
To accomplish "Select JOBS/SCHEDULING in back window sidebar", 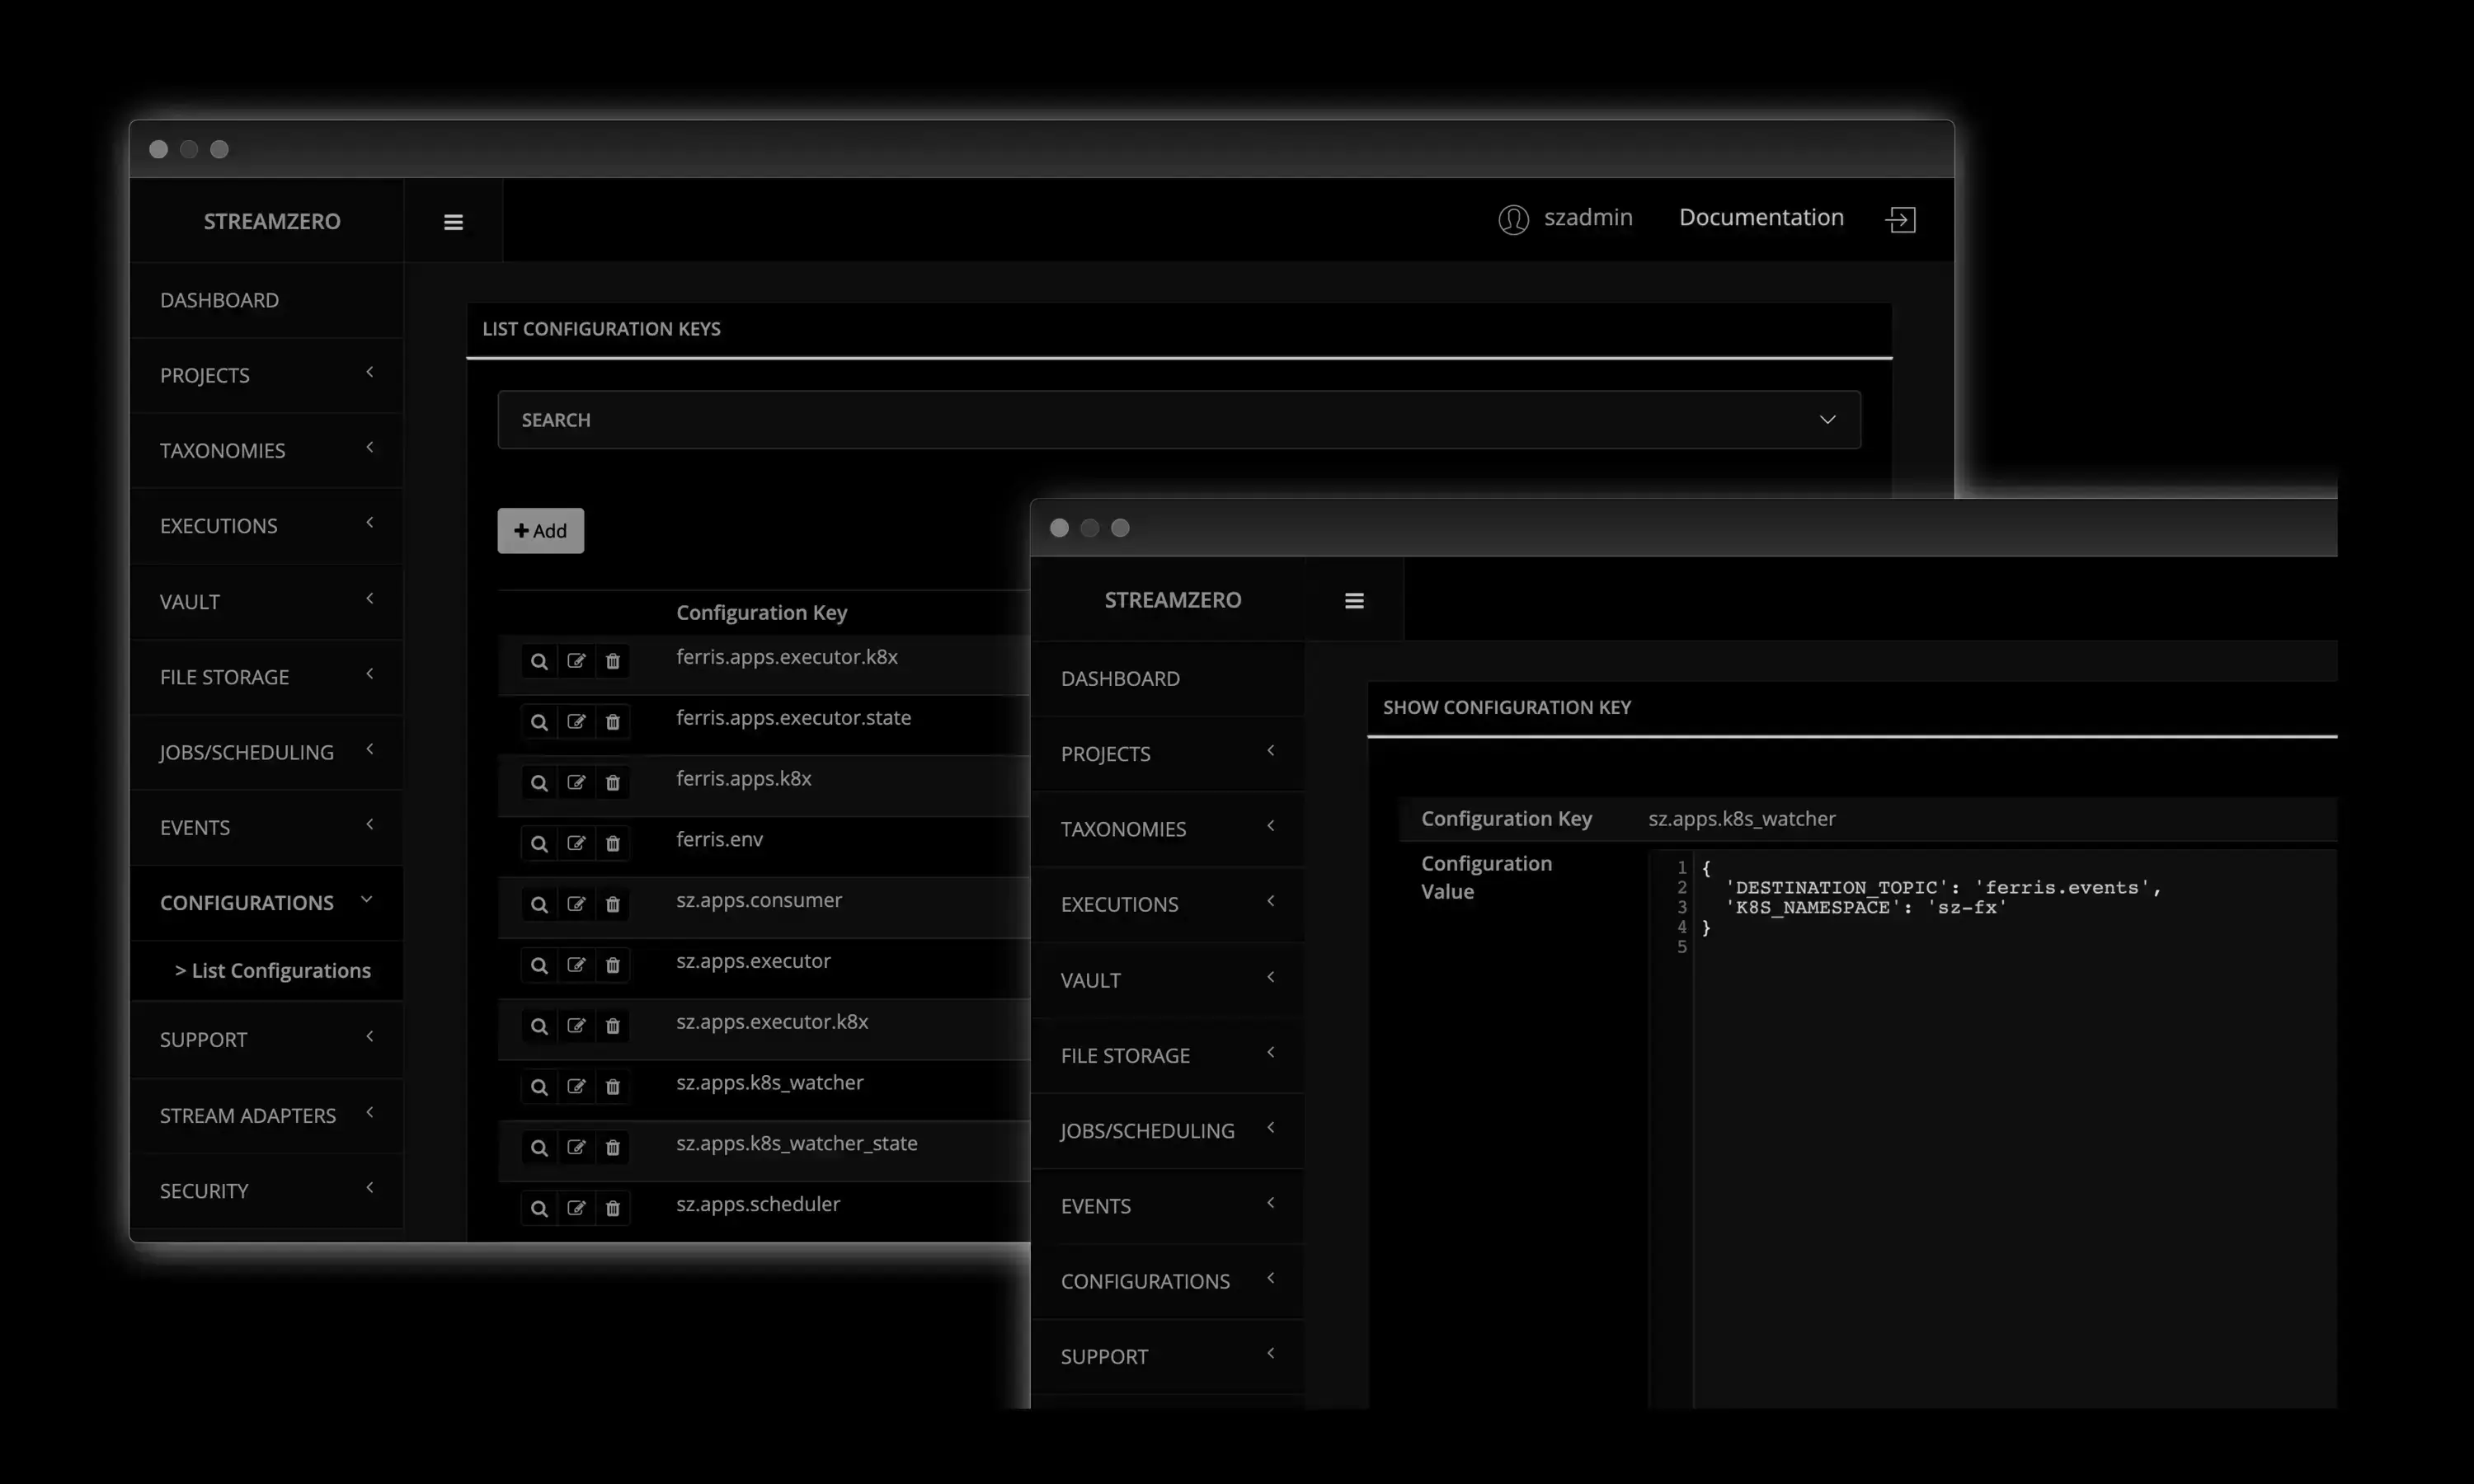I will 247,752.
